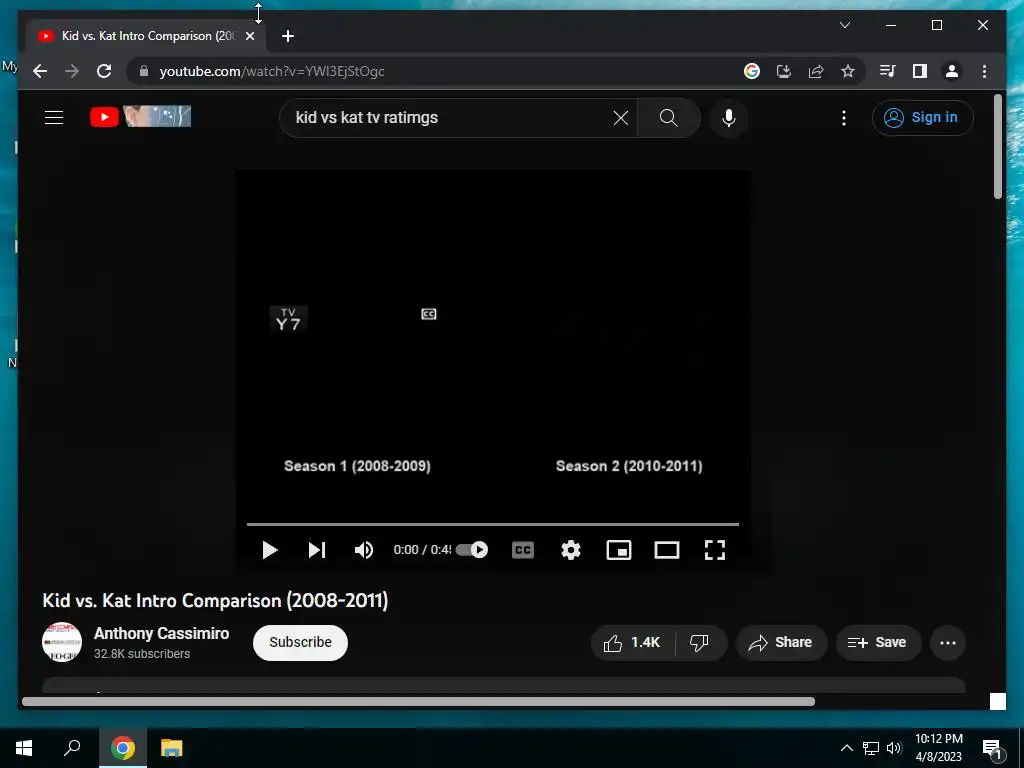Open network icon in system tray
The width and height of the screenshot is (1024, 768).
(x=871, y=748)
